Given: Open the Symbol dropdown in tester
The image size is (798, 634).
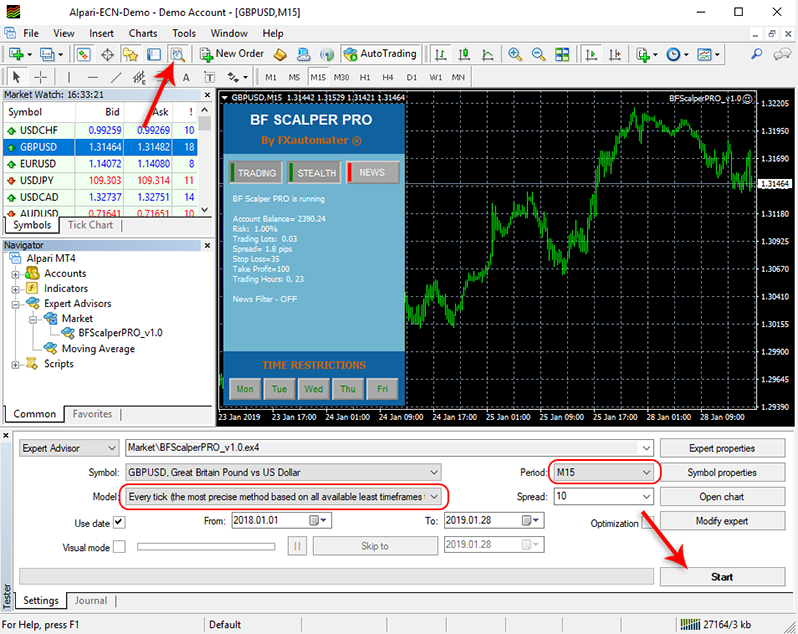Looking at the screenshot, I should point(283,472).
